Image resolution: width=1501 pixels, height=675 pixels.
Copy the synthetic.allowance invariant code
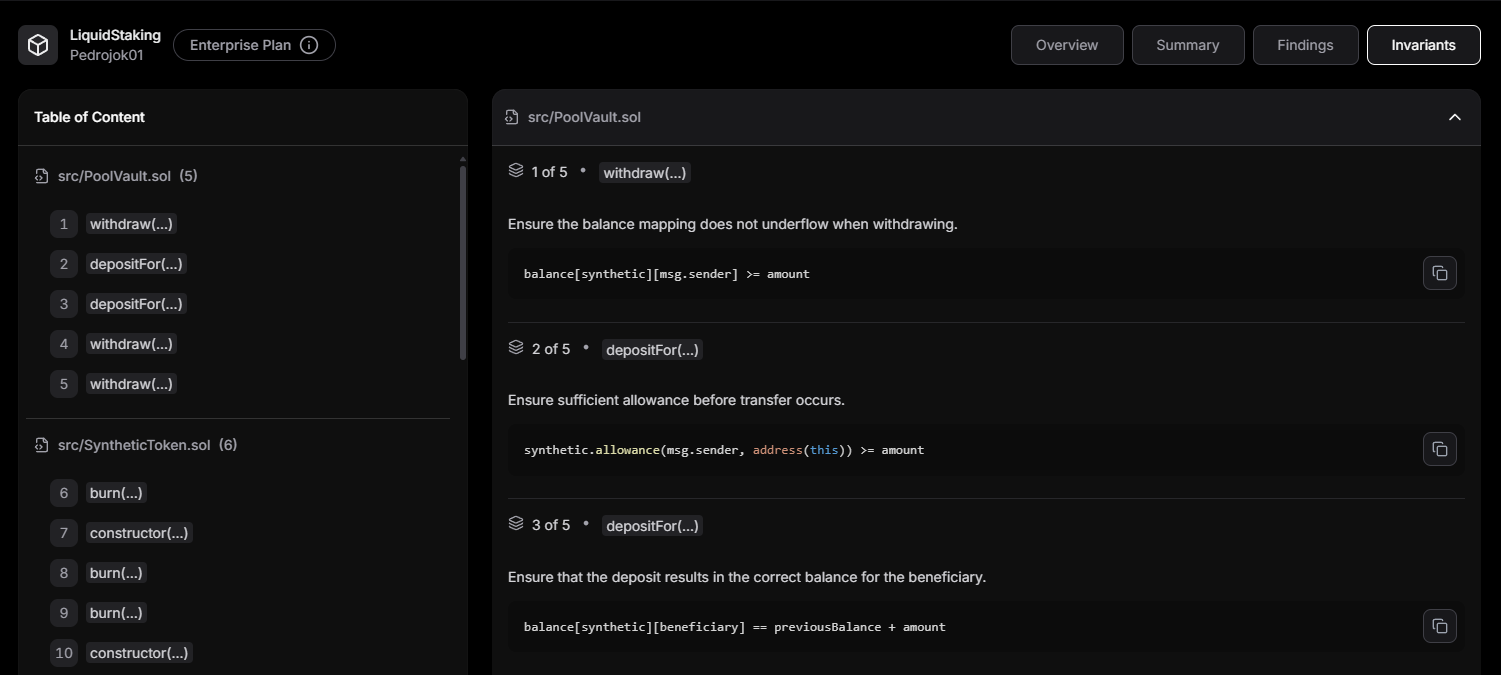click(x=1440, y=449)
